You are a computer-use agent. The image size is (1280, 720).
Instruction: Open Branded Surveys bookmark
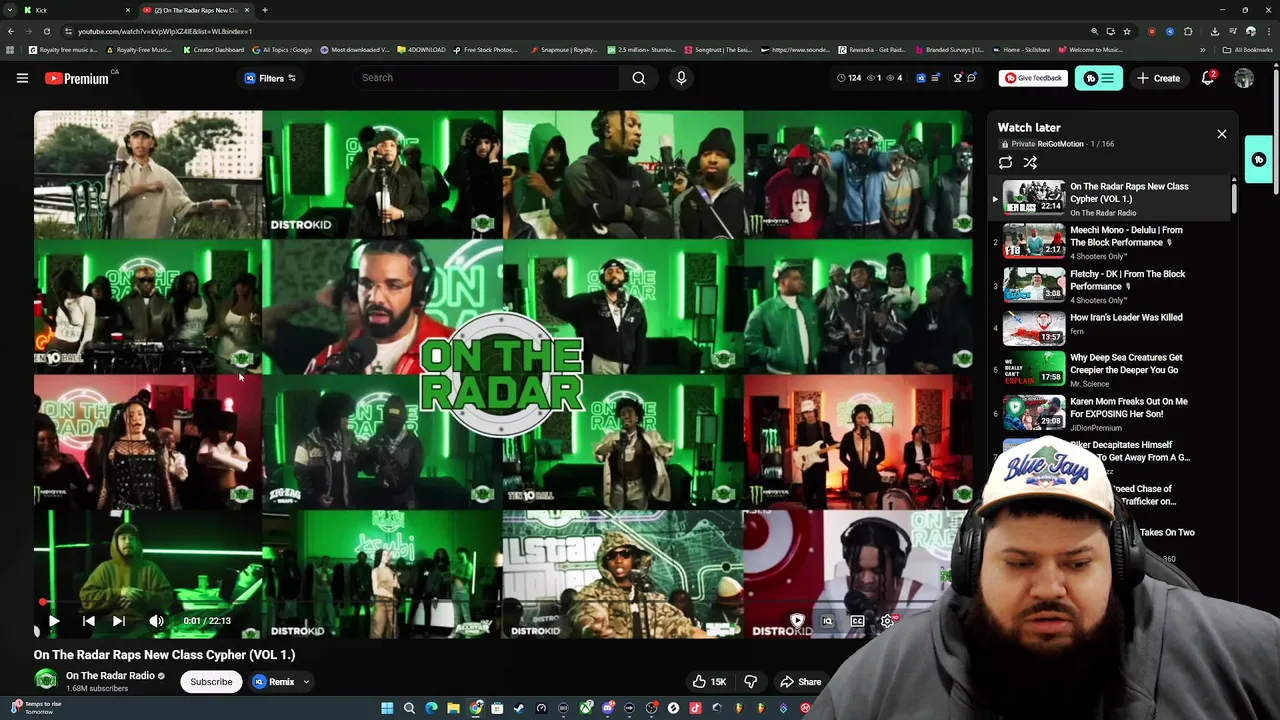(x=949, y=50)
